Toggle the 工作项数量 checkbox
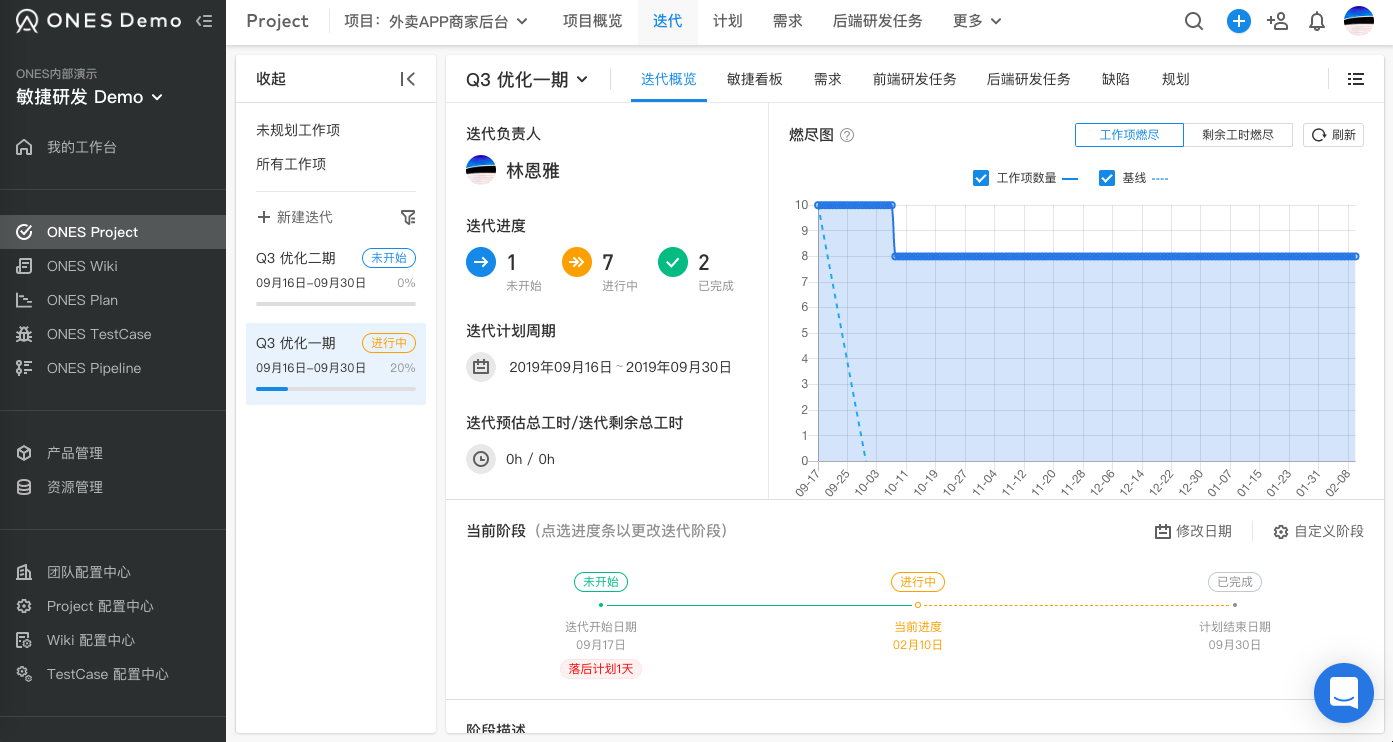 (x=981, y=178)
